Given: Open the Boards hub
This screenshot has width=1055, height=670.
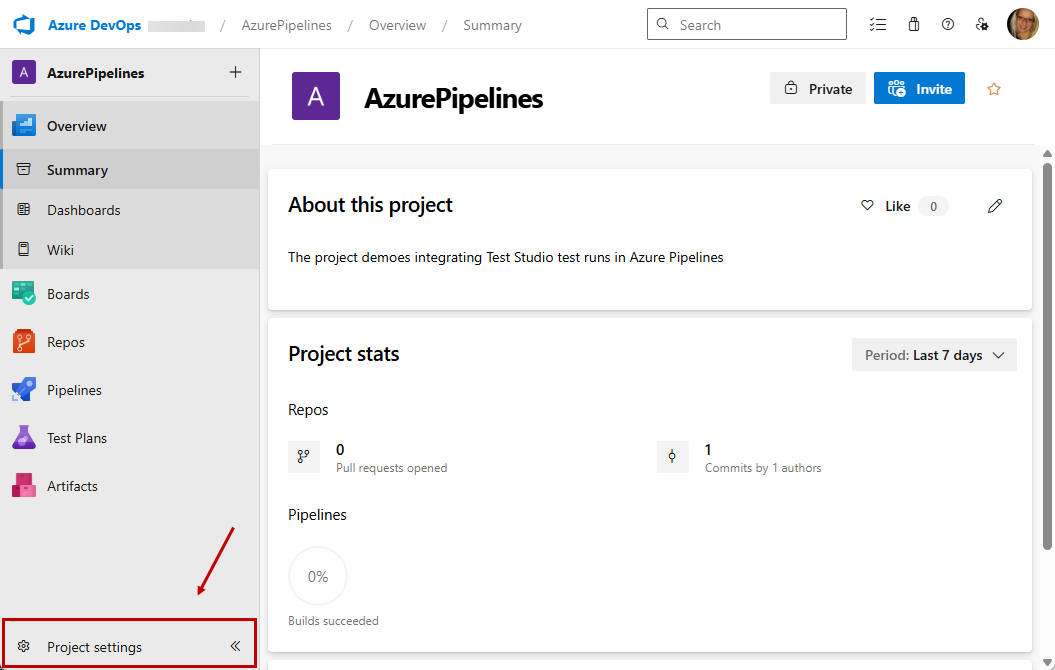Looking at the screenshot, I should coord(131,294).
